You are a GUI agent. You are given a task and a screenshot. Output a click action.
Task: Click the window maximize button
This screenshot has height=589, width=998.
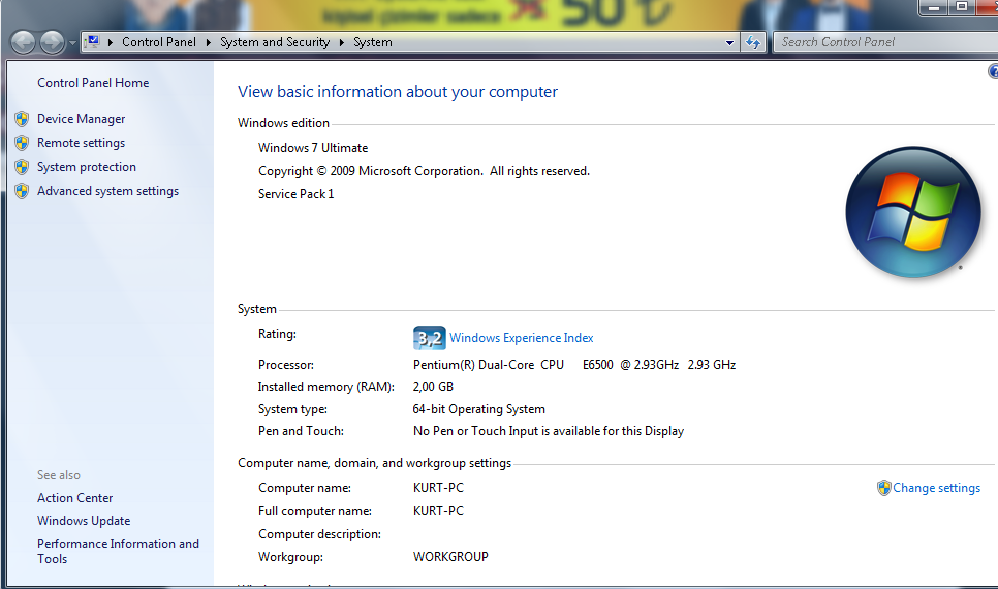pos(962,7)
